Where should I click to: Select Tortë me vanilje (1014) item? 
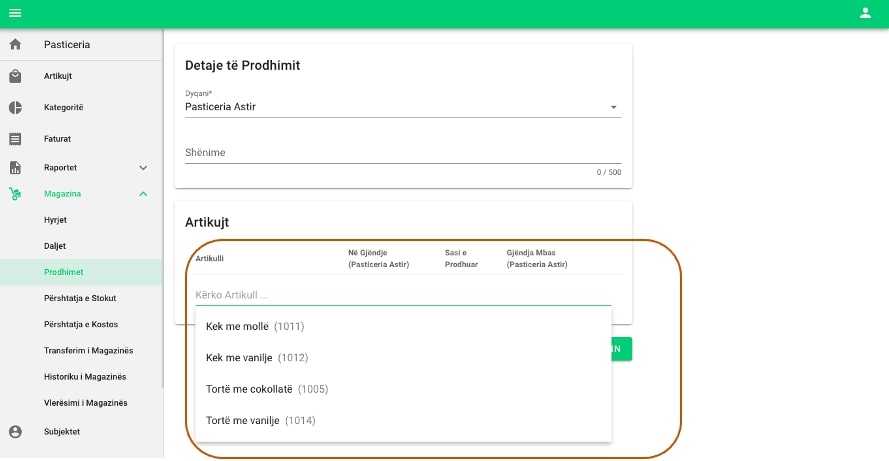260,421
